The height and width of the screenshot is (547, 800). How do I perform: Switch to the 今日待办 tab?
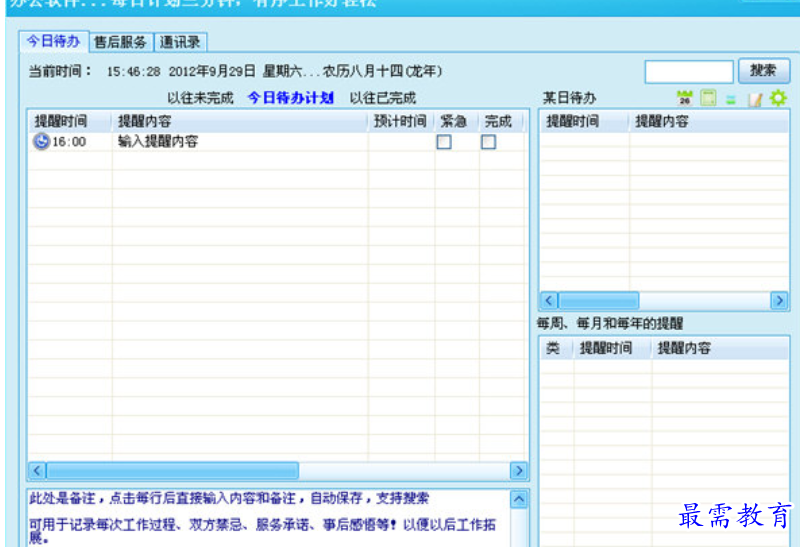pos(54,41)
